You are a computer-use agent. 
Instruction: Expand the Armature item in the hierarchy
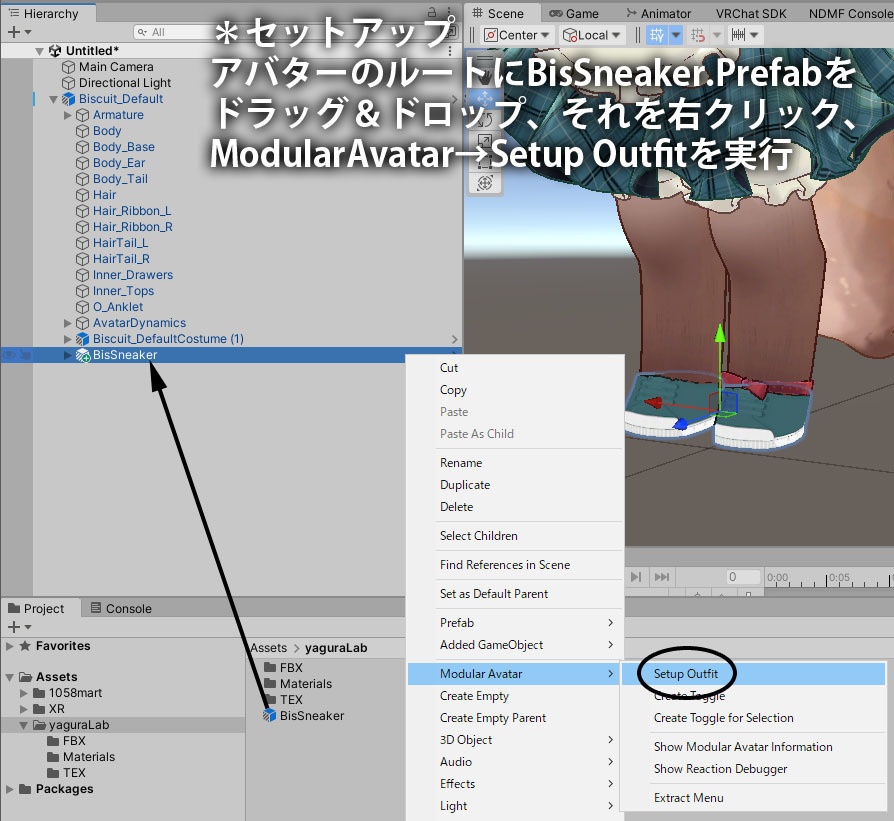click(68, 115)
